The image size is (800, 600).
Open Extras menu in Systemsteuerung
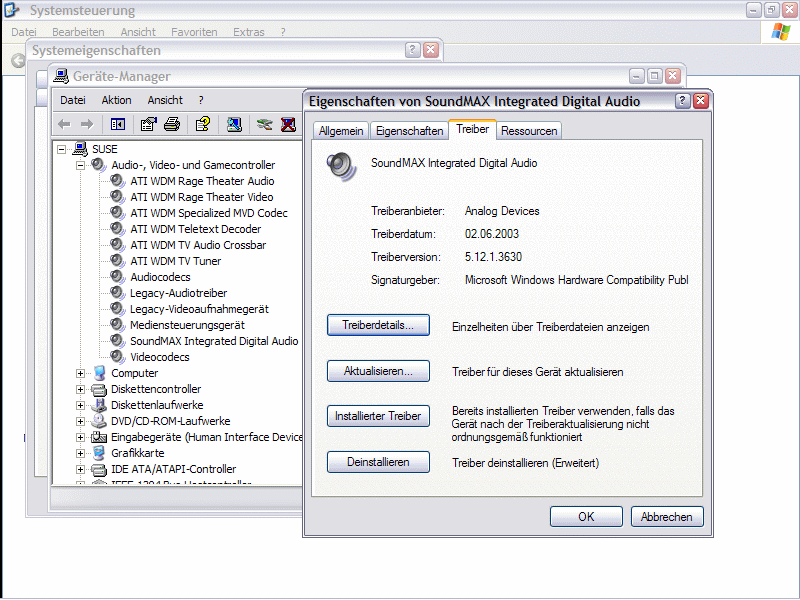coord(248,32)
